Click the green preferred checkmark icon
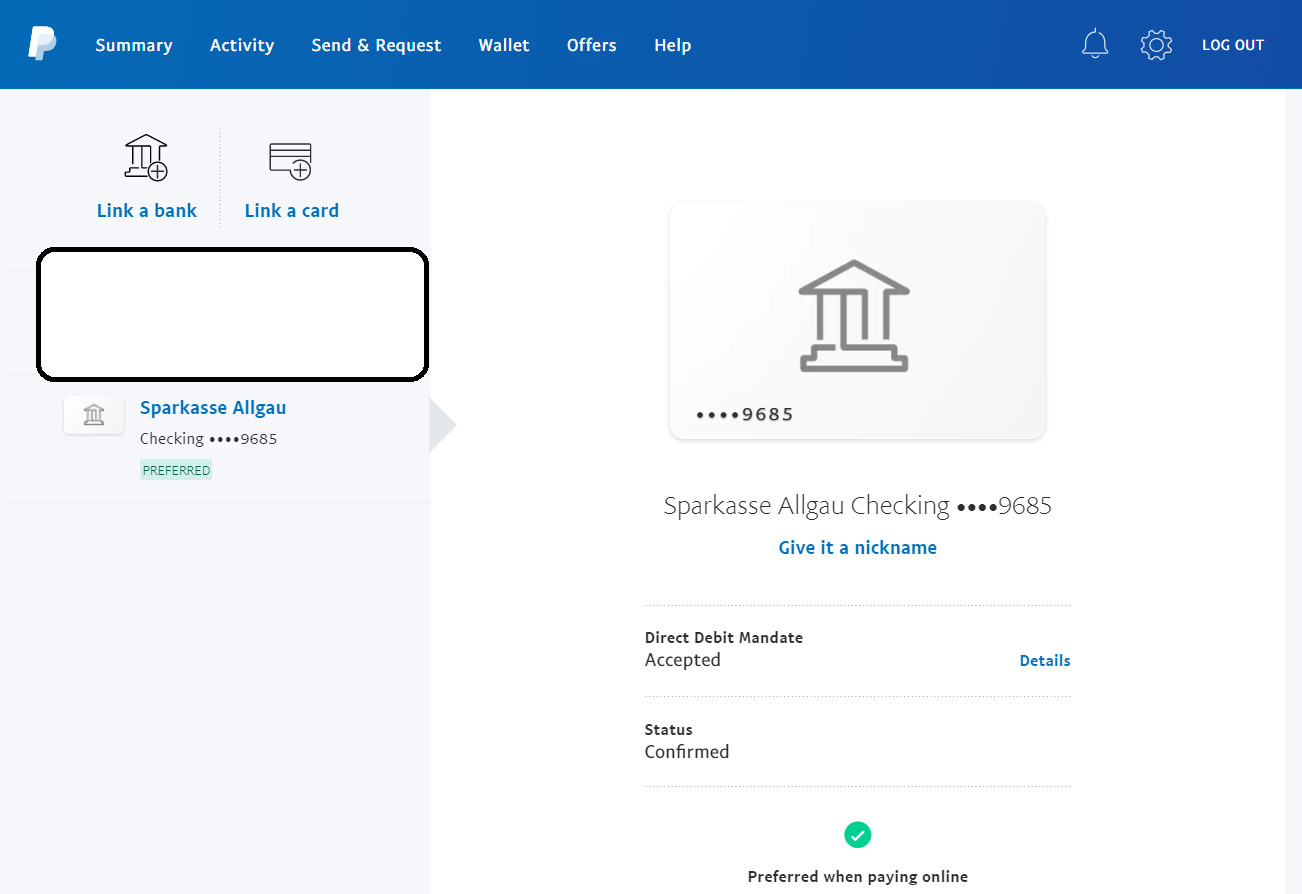Viewport: 1302px width, 894px height. 857,834
